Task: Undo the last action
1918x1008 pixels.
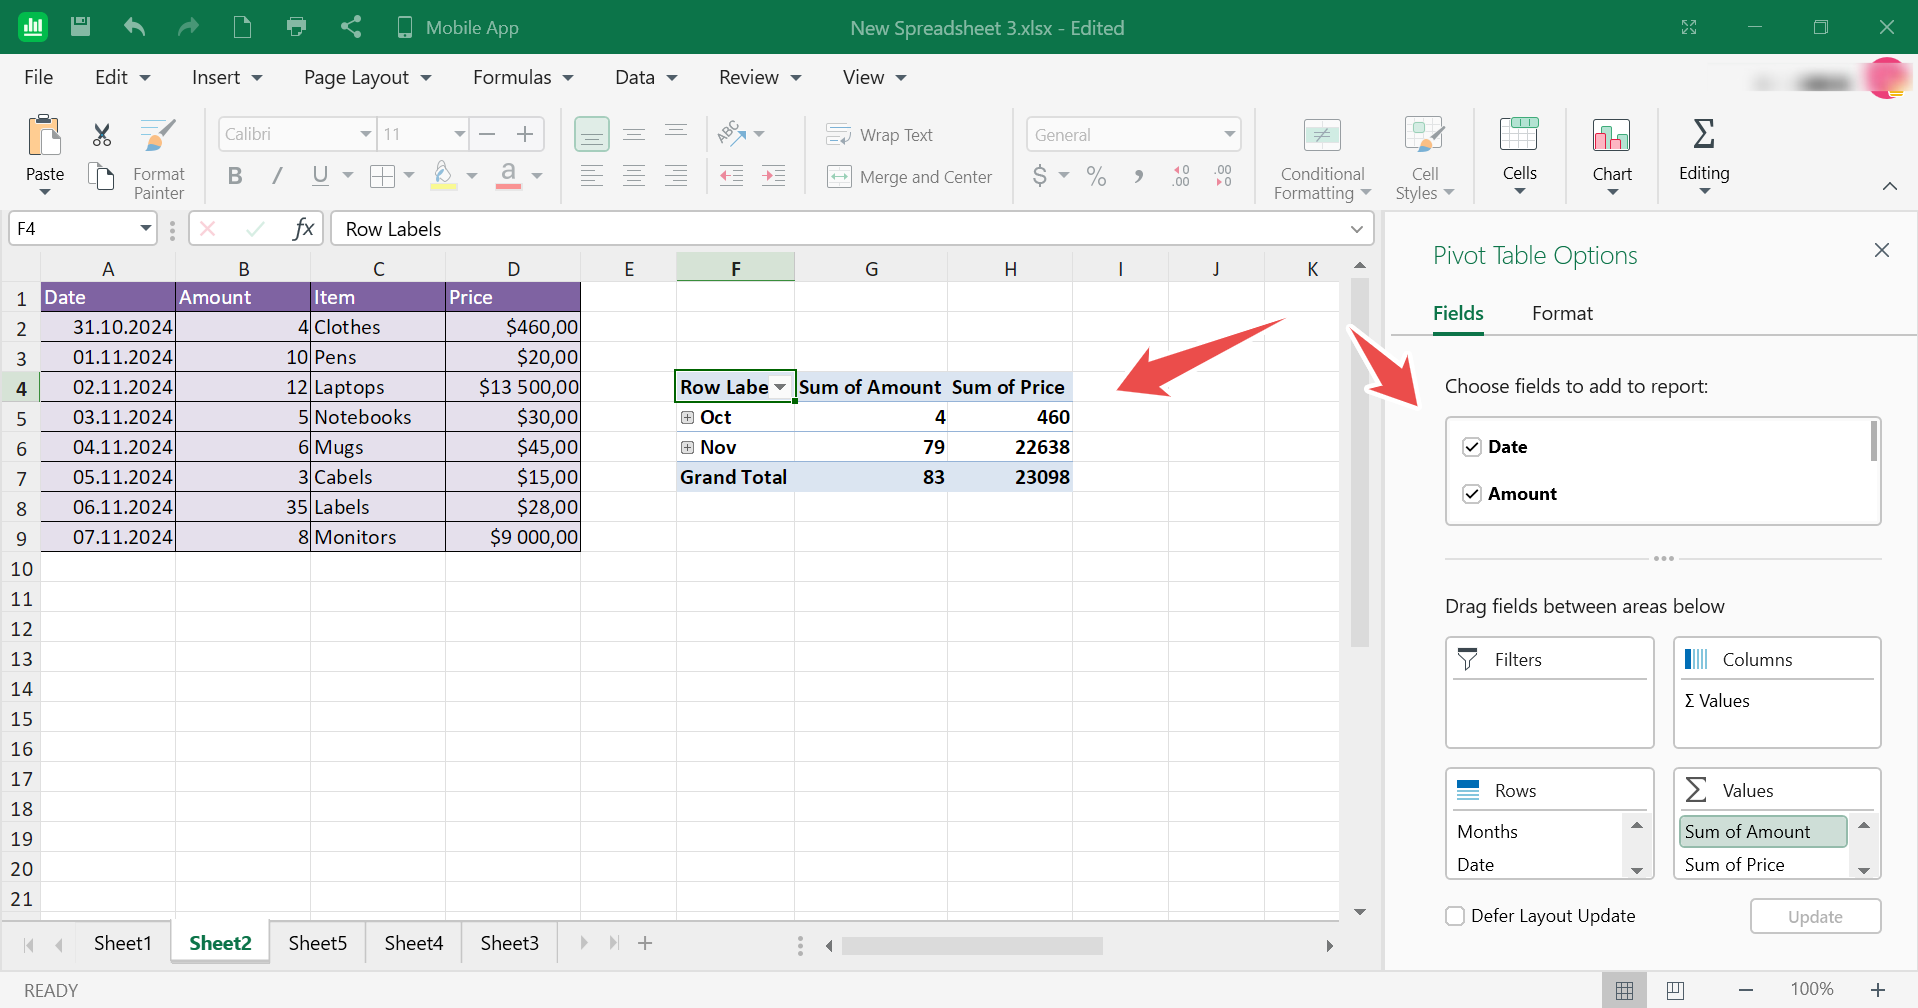Action: coord(134,27)
